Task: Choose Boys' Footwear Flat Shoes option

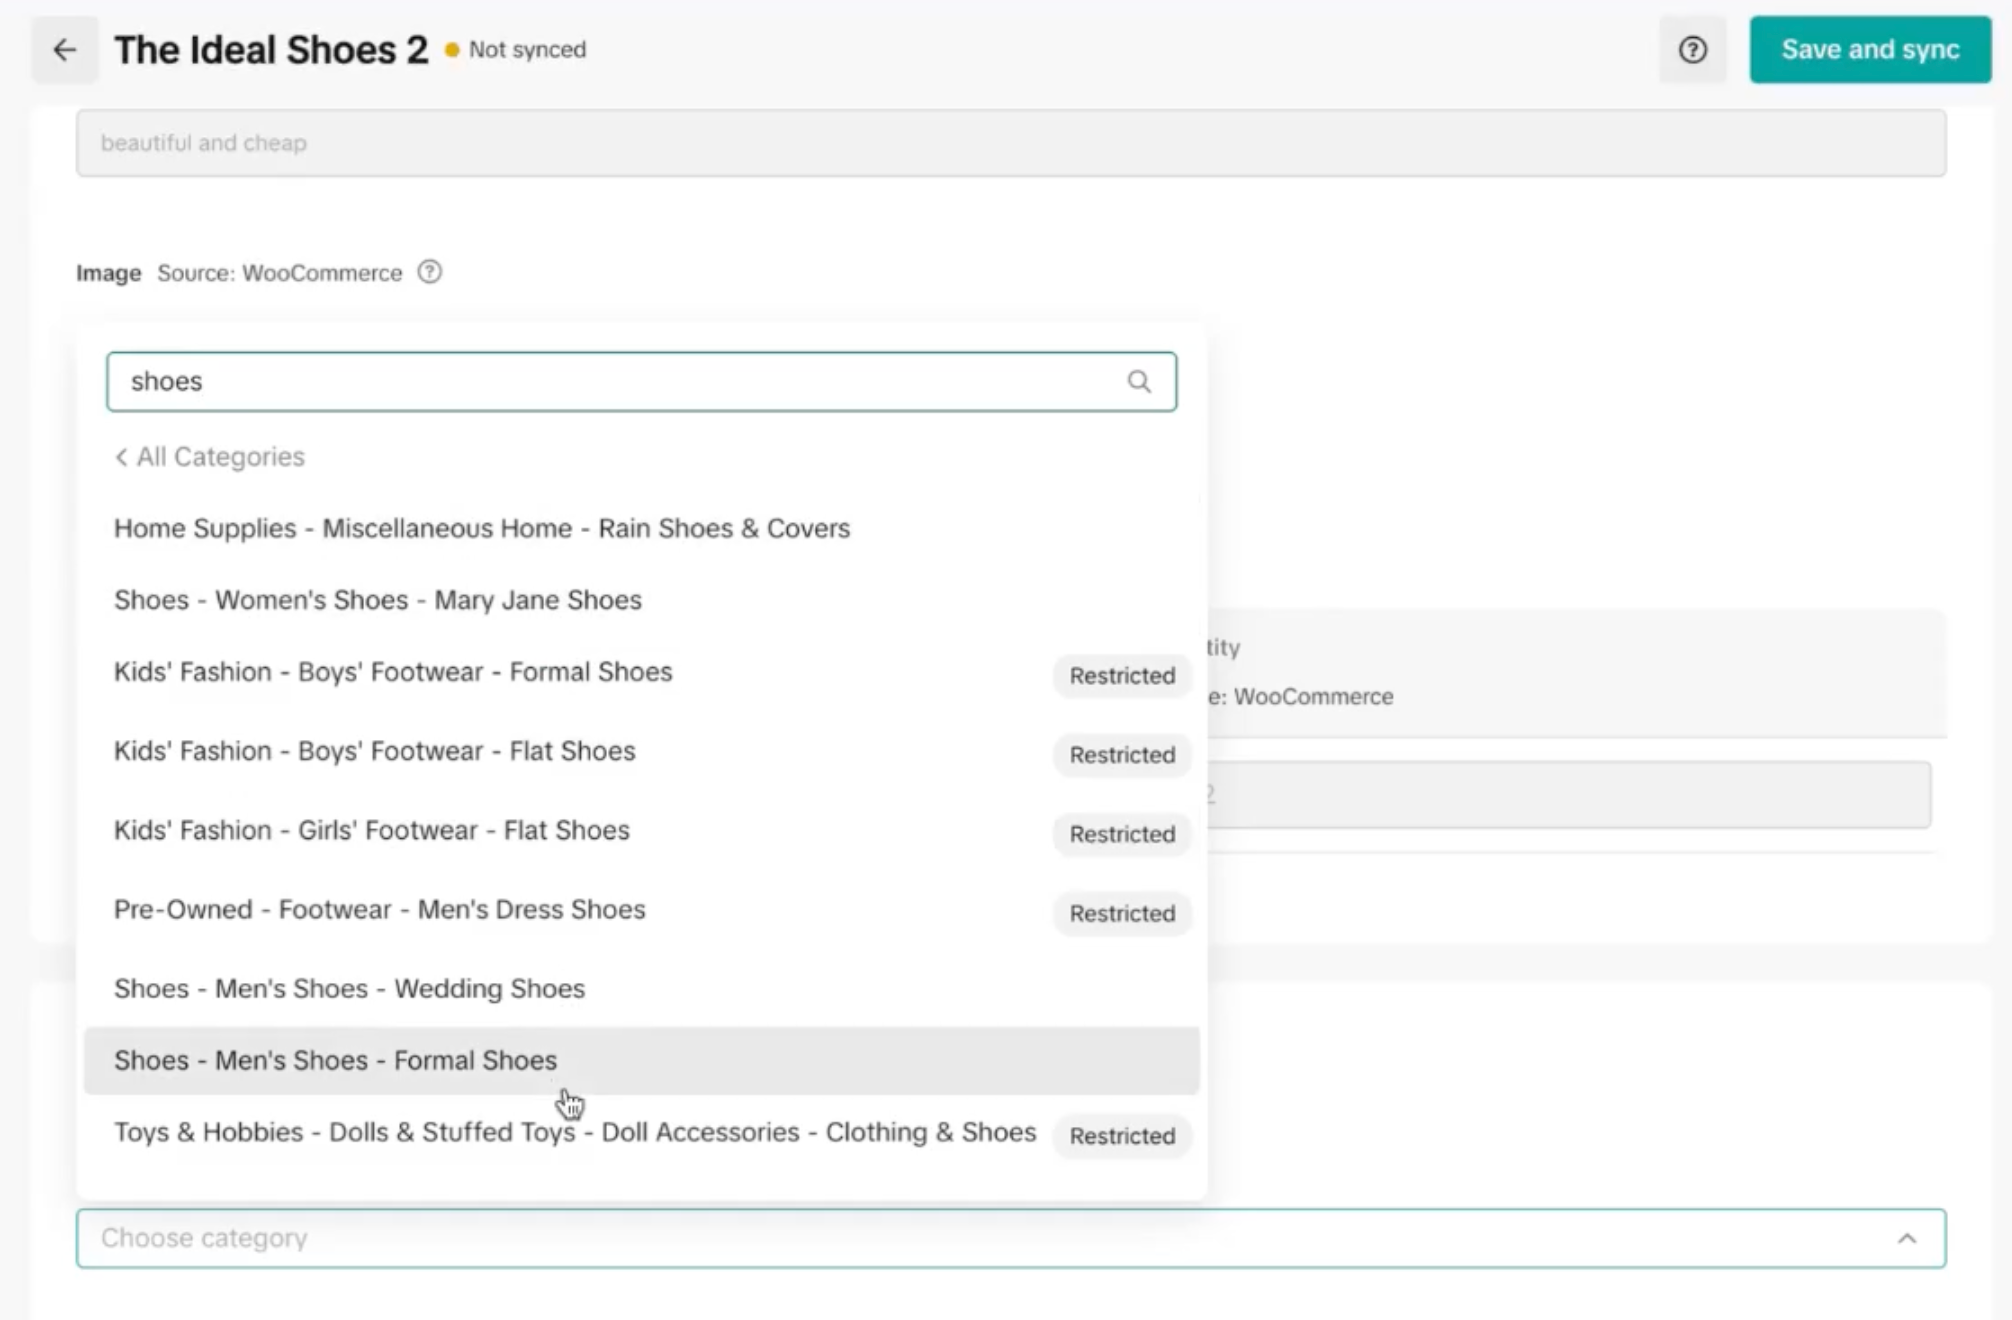Action: click(x=375, y=752)
